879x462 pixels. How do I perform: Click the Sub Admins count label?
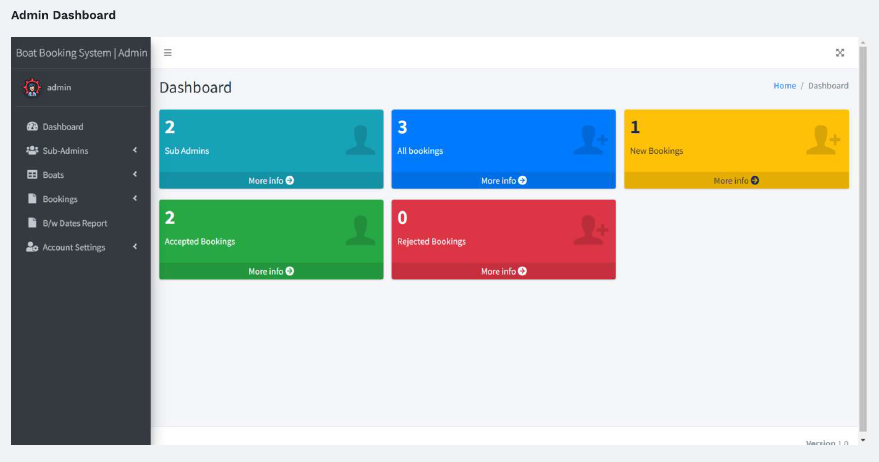point(187,151)
